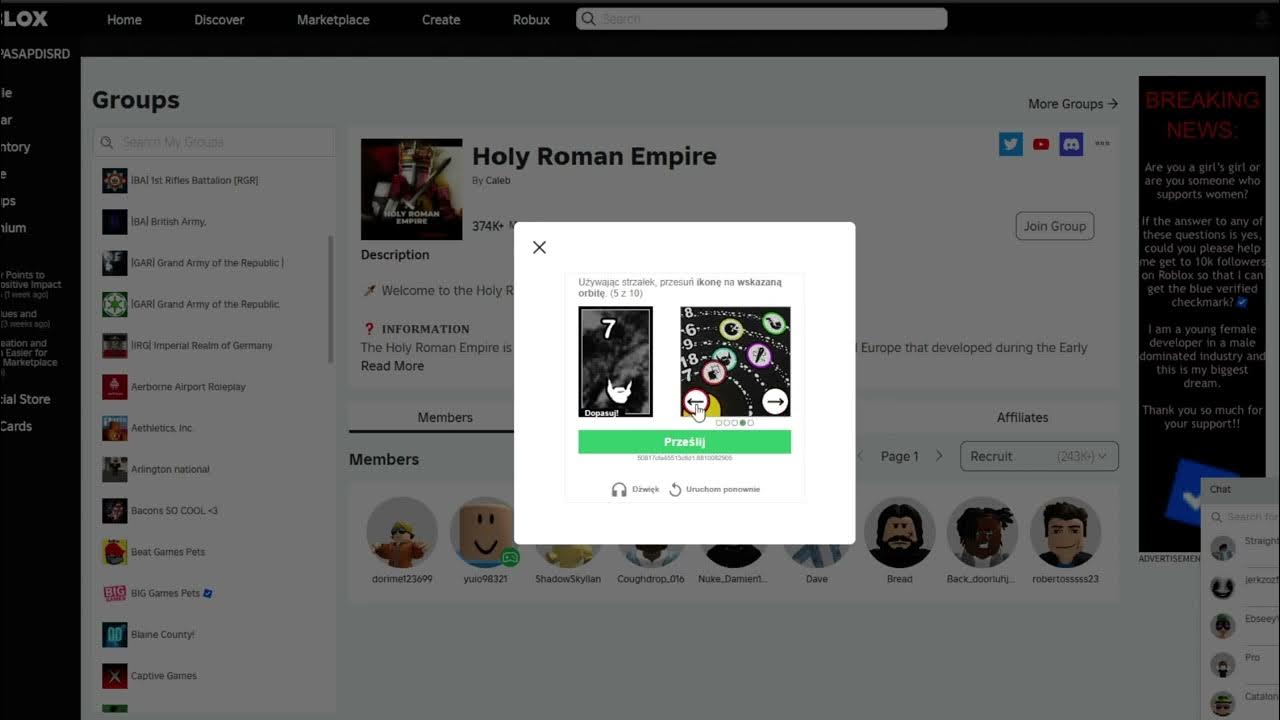Click the Uruchom ponownie restart icon

[675, 489]
